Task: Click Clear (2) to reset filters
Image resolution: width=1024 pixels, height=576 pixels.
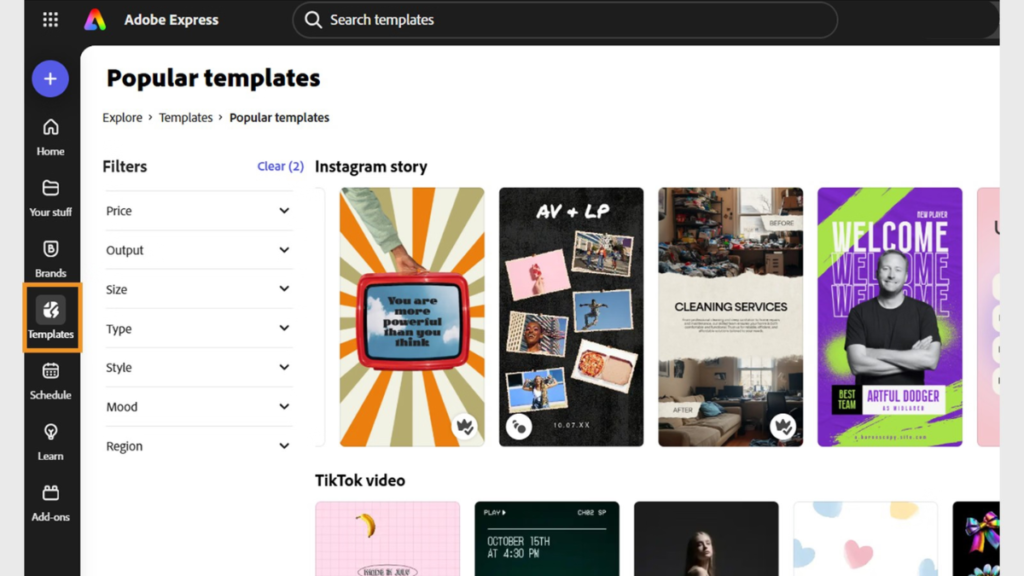Action: [280, 166]
